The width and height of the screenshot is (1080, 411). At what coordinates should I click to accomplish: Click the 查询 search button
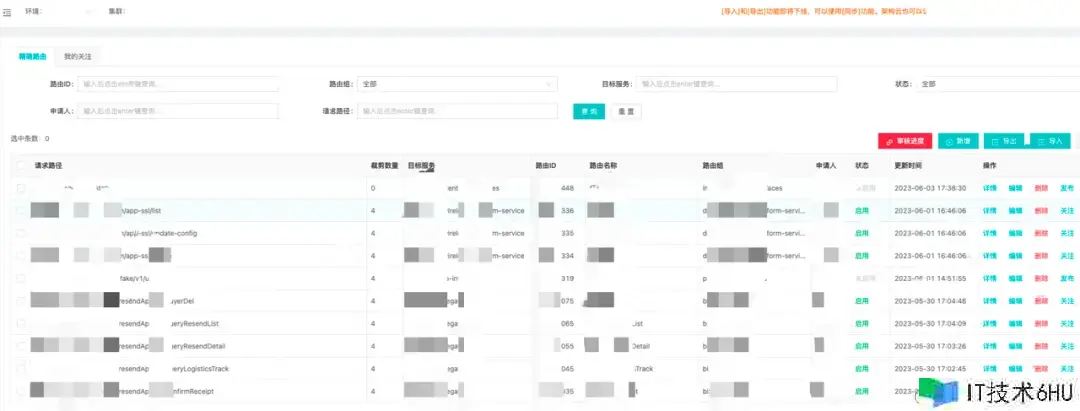pyautogui.click(x=589, y=111)
